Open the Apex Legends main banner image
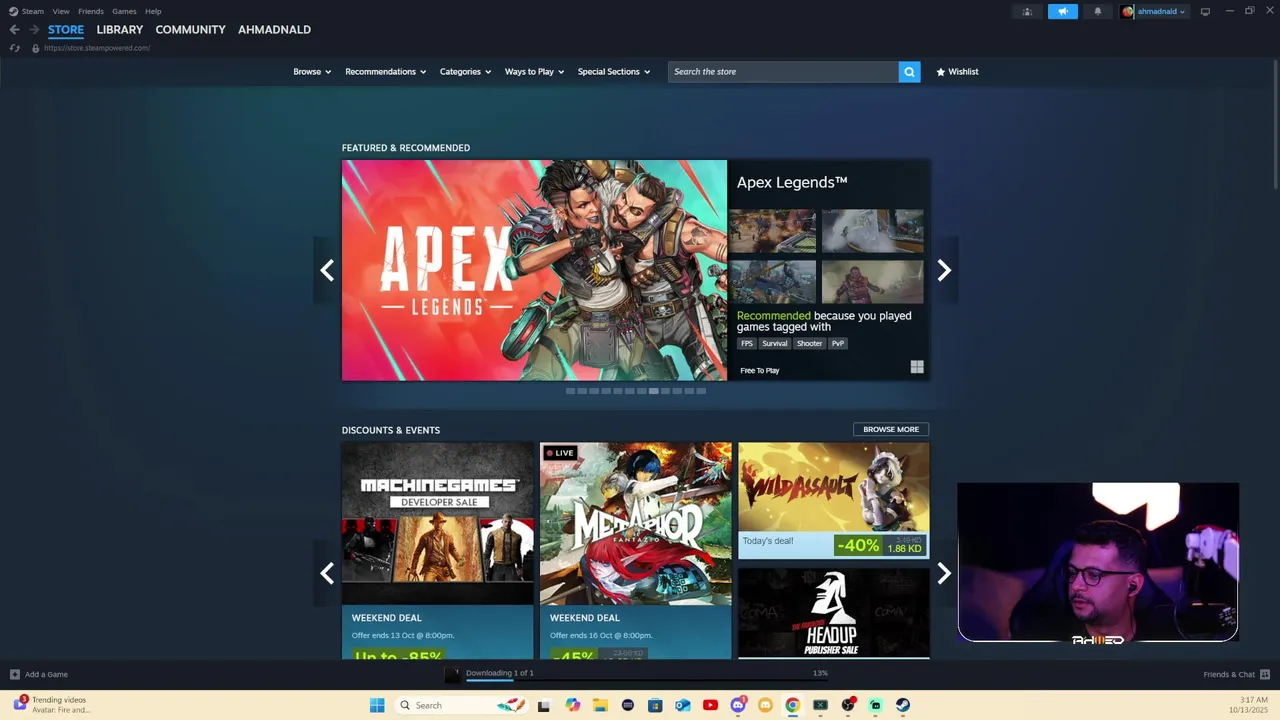1280x720 pixels. coord(534,270)
